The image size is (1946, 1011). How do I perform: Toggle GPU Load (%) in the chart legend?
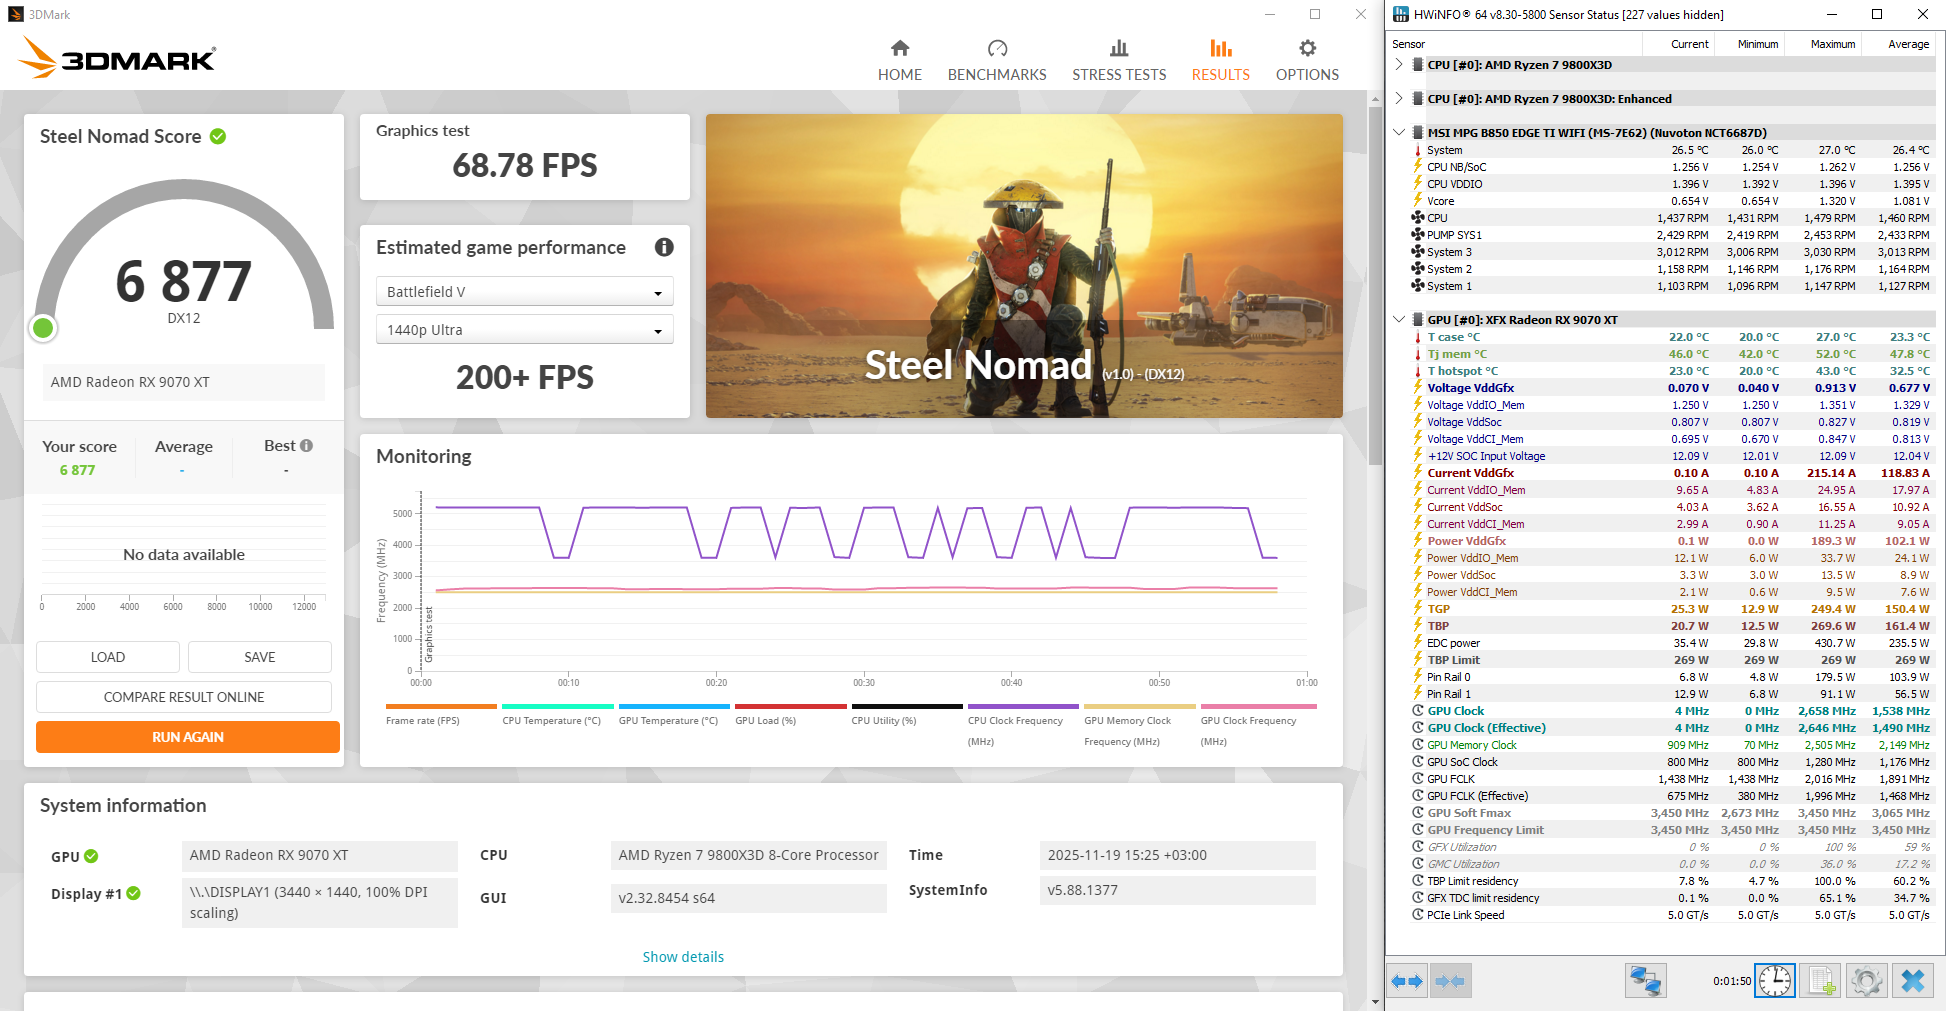tap(790, 714)
